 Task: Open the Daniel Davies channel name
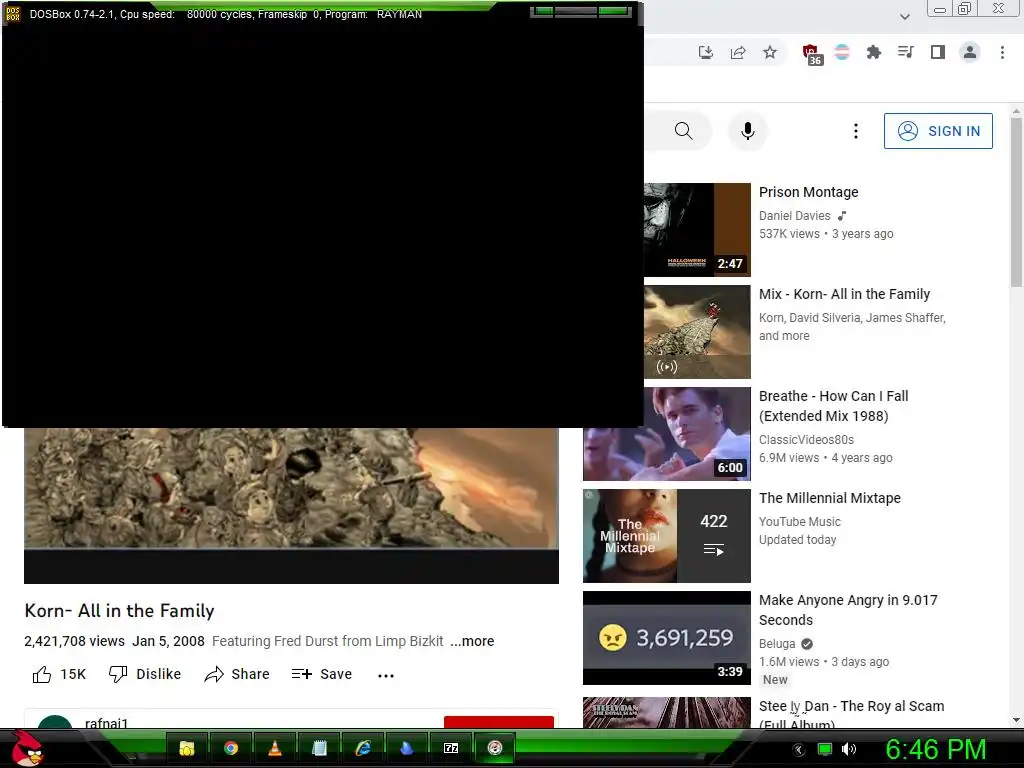click(x=795, y=216)
